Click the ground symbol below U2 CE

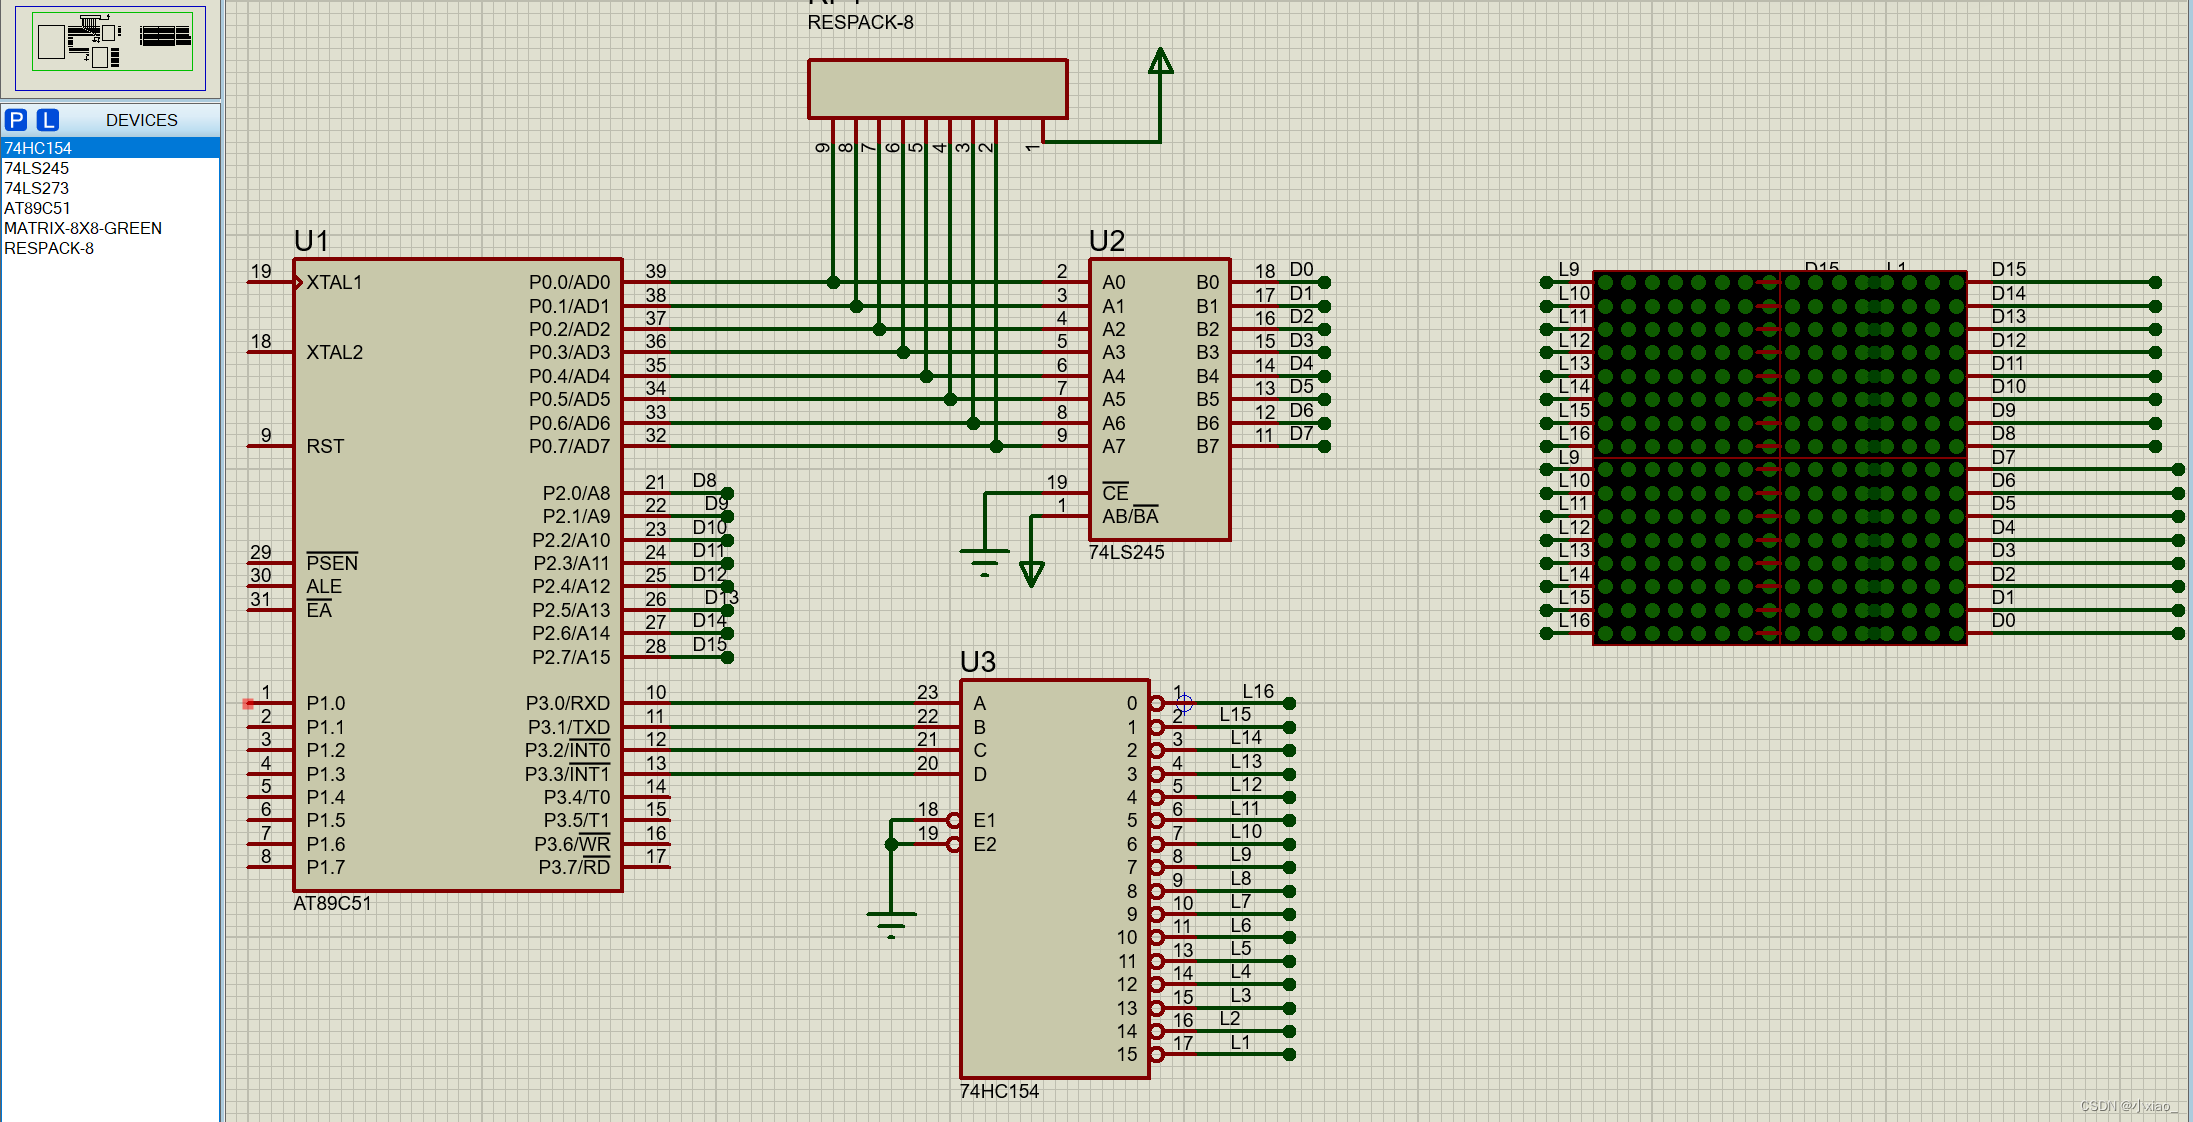tap(984, 561)
